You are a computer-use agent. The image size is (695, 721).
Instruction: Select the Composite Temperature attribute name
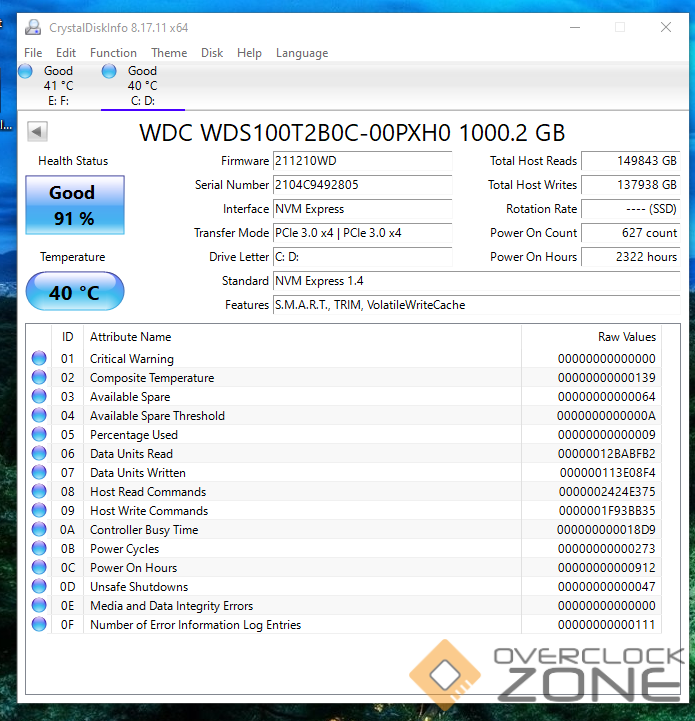(152, 378)
